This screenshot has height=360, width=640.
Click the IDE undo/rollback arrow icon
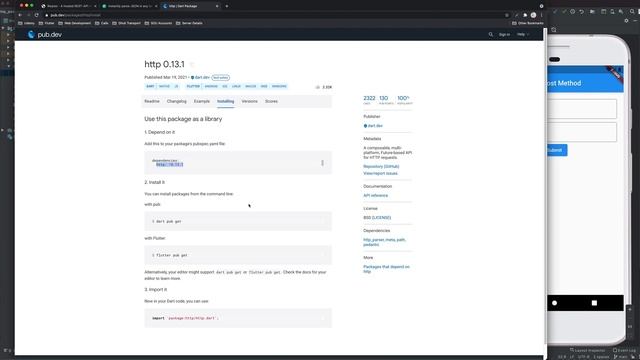coord(582,12)
